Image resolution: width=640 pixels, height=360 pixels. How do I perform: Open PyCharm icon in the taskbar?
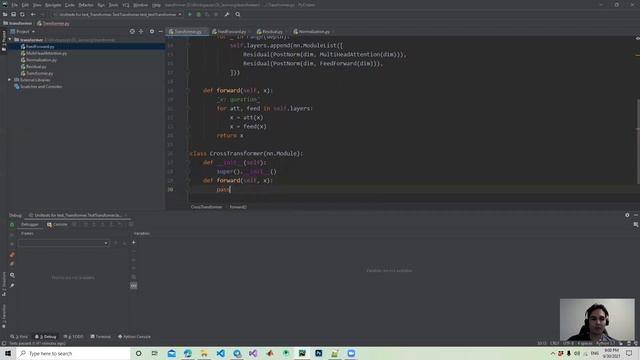tap(302, 353)
